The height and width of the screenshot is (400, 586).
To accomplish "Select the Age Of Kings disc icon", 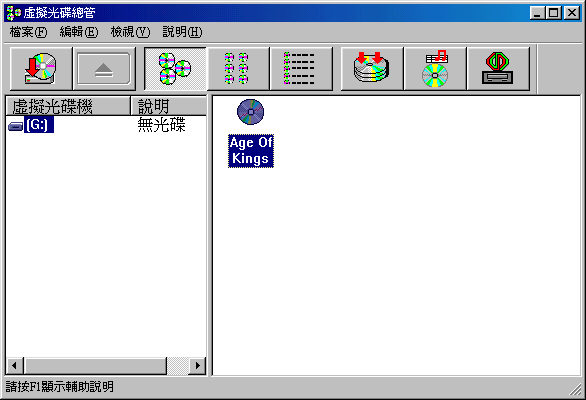I will point(250,112).
